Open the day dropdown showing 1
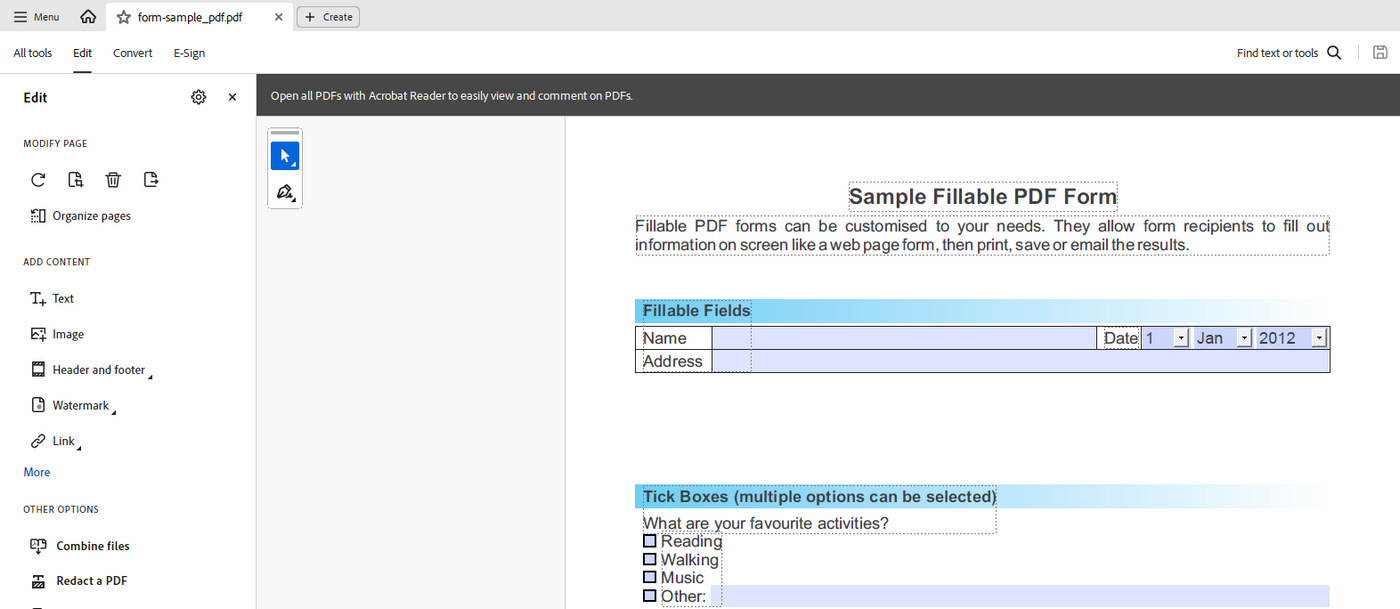1400x609 pixels. (1181, 338)
